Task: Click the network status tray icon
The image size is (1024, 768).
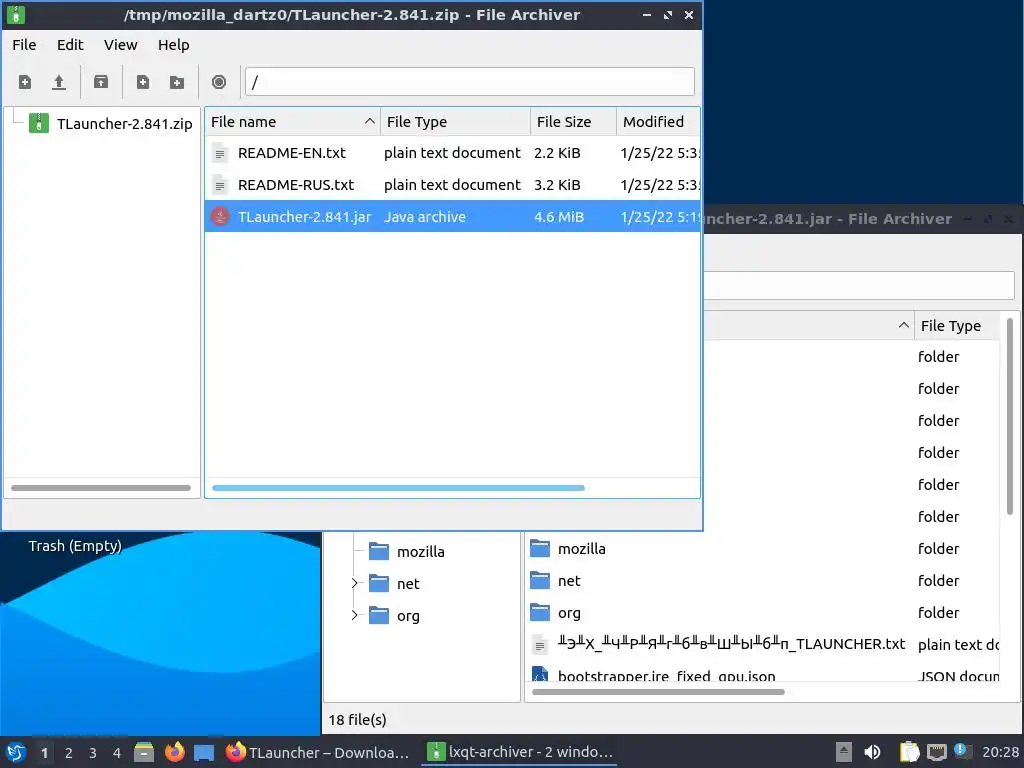Action: (936, 752)
